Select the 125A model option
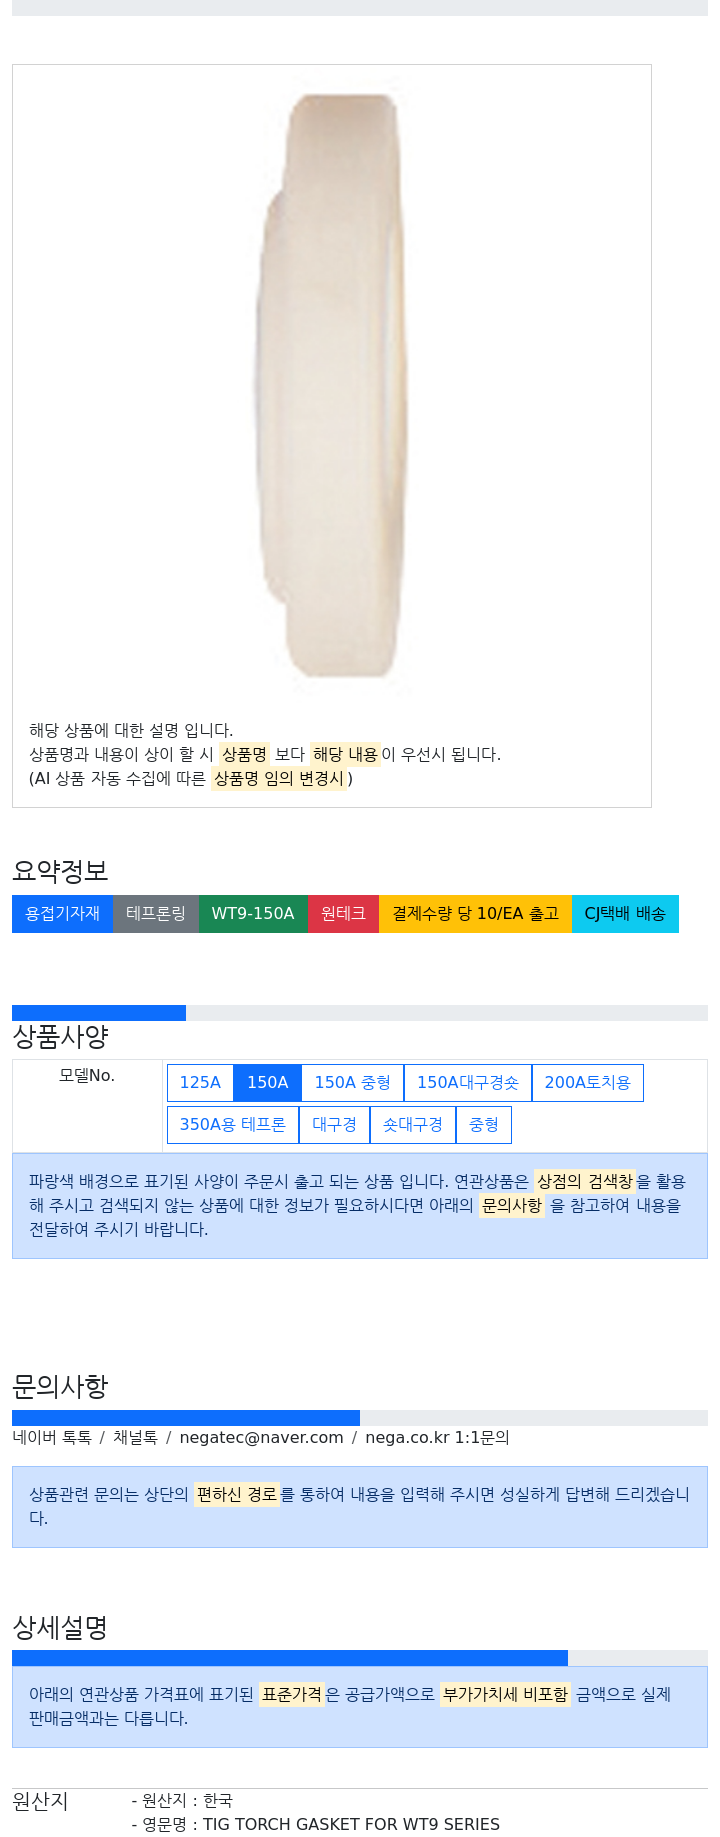The height and width of the screenshot is (1837, 720). pos(200,1083)
